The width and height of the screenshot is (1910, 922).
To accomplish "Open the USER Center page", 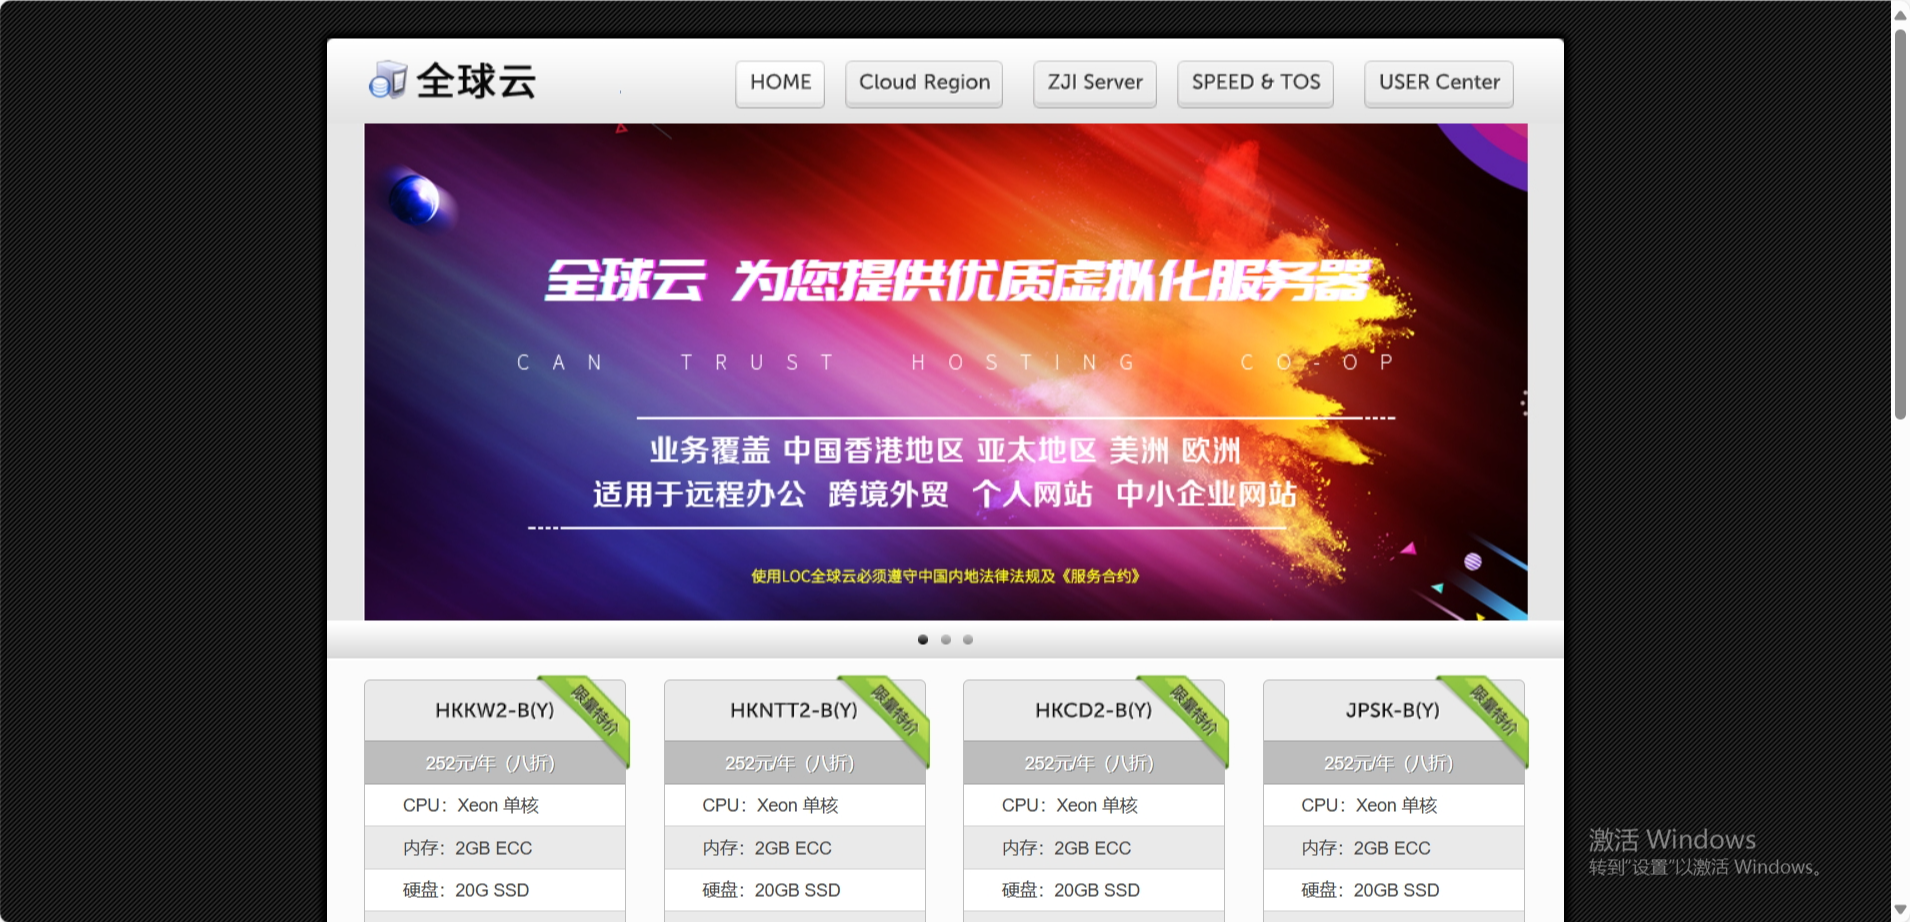I will tap(1439, 84).
